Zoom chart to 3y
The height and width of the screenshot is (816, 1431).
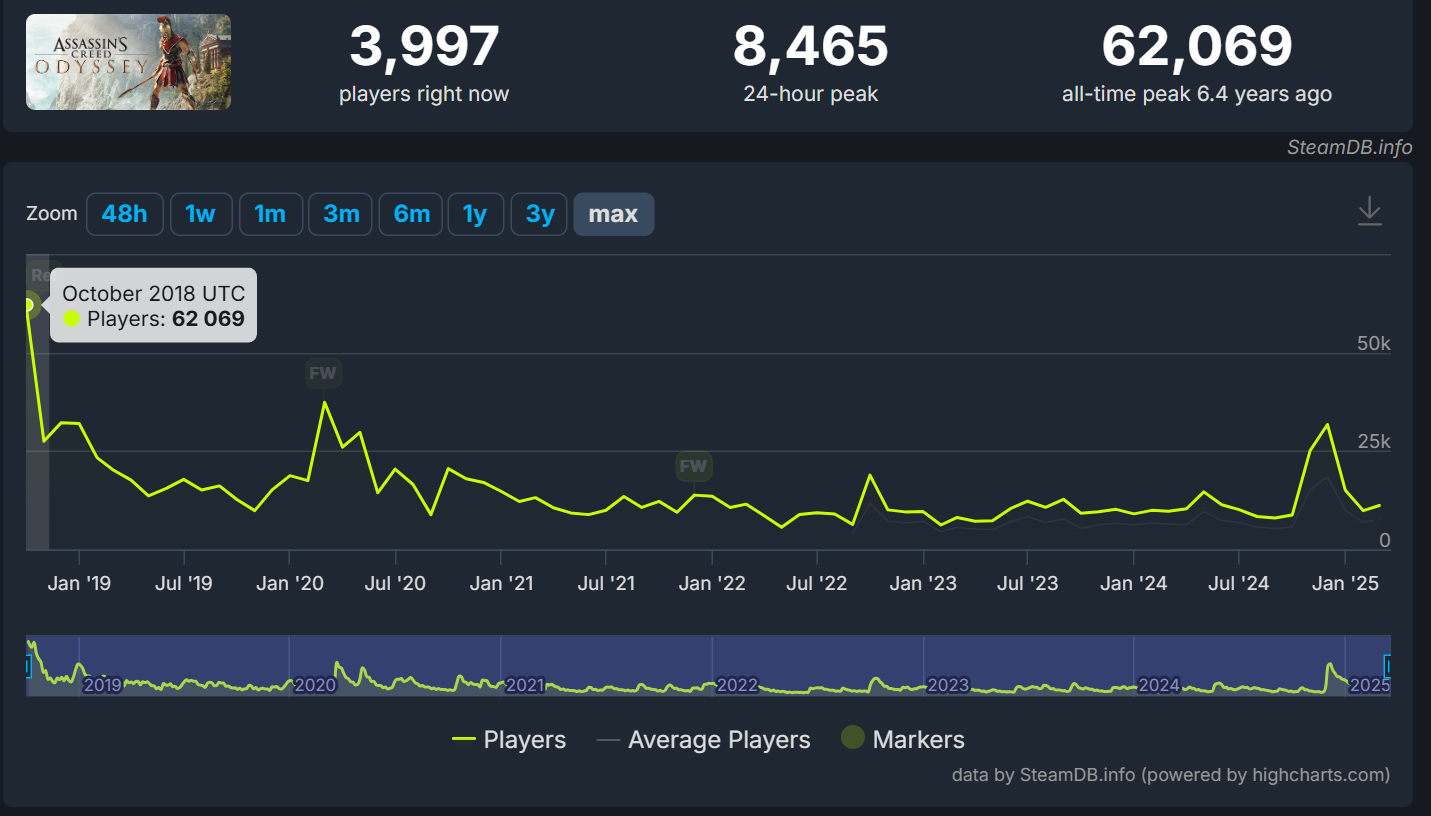pos(540,214)
